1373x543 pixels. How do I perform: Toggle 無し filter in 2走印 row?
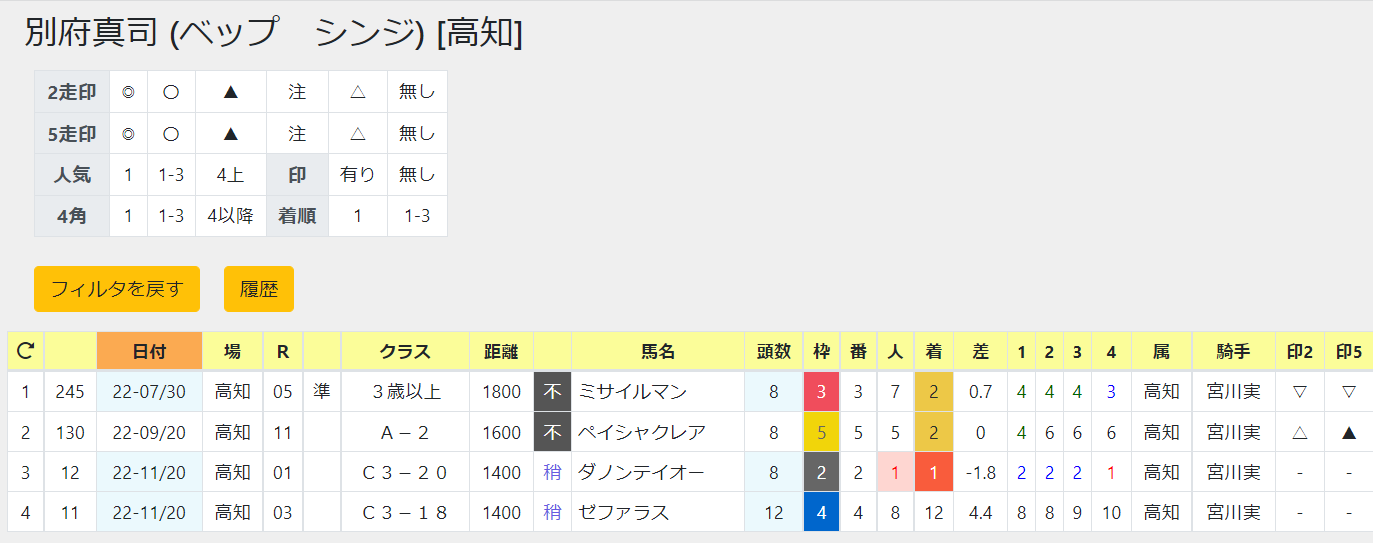point(417,92)
